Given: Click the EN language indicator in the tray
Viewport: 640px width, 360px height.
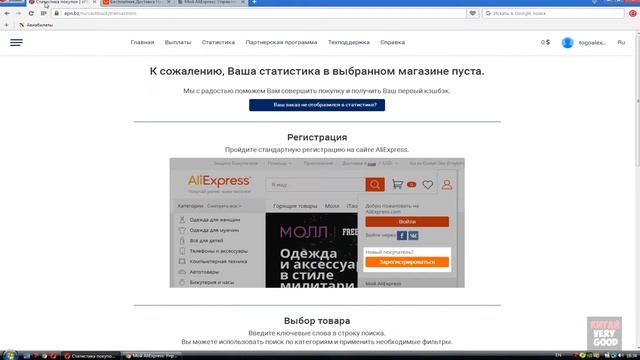Looking at the screenshot, I should 558,356.
